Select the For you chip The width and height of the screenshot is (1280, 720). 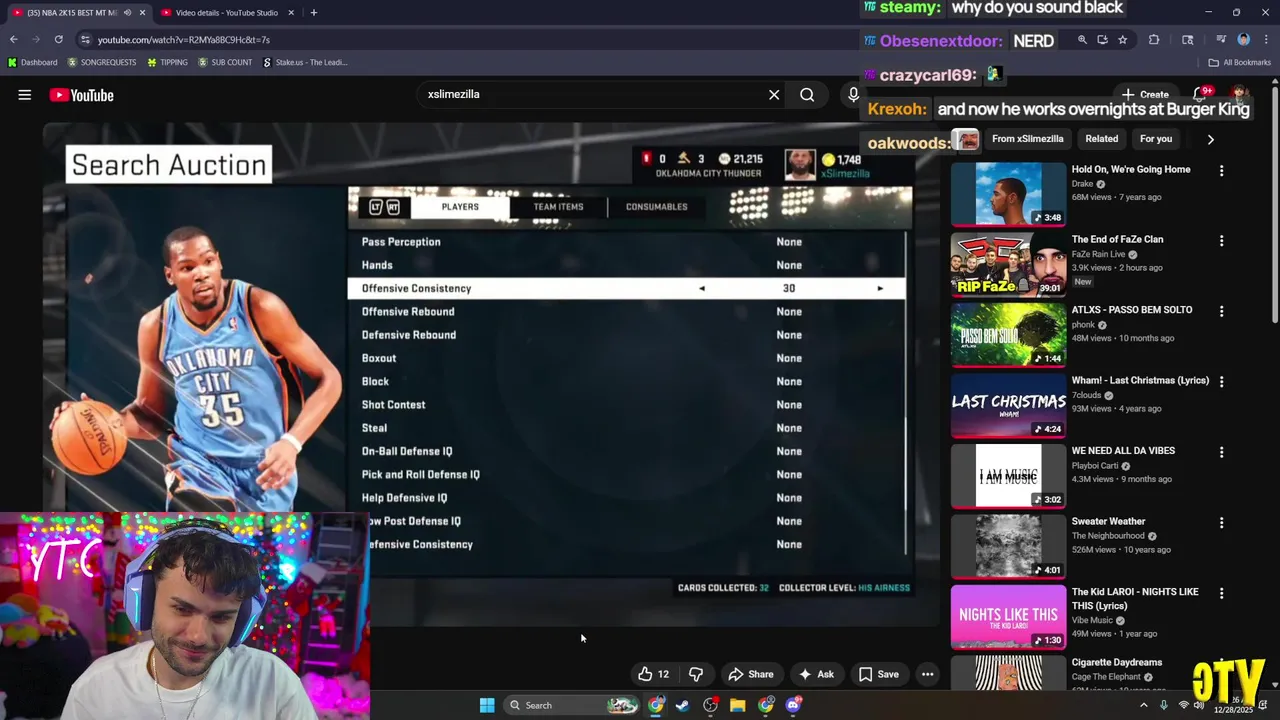pos(1156,139)
